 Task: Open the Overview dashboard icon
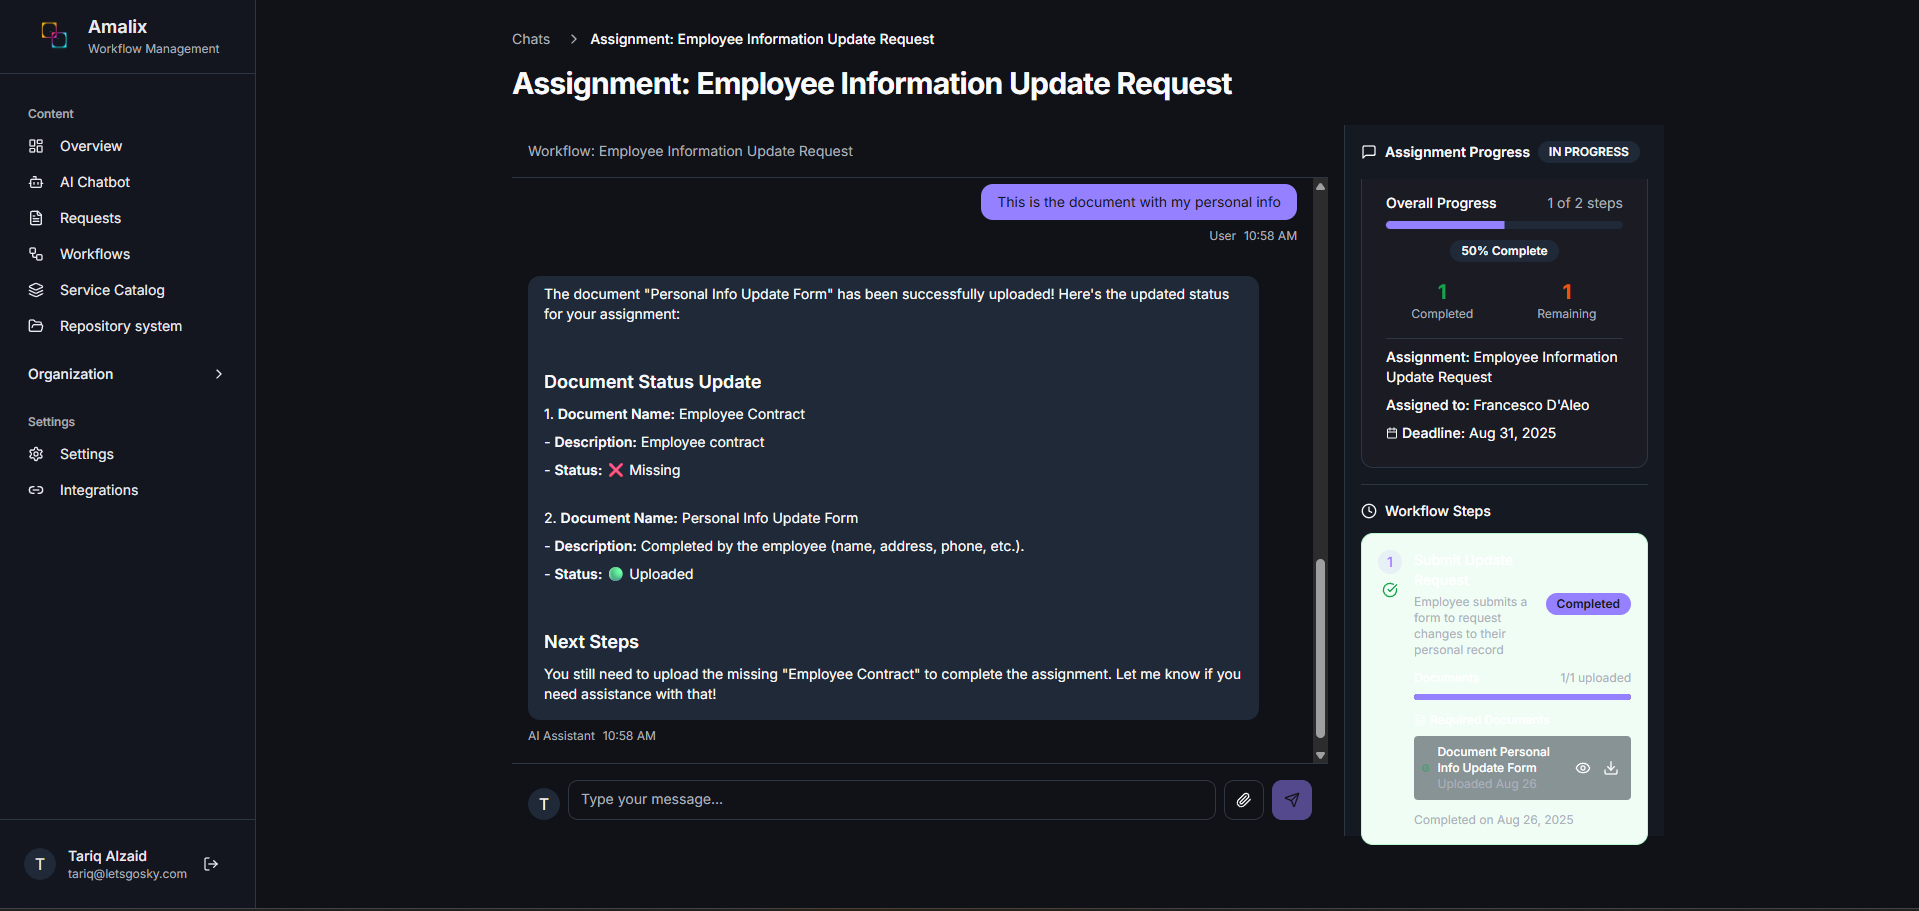coord(36,146)
